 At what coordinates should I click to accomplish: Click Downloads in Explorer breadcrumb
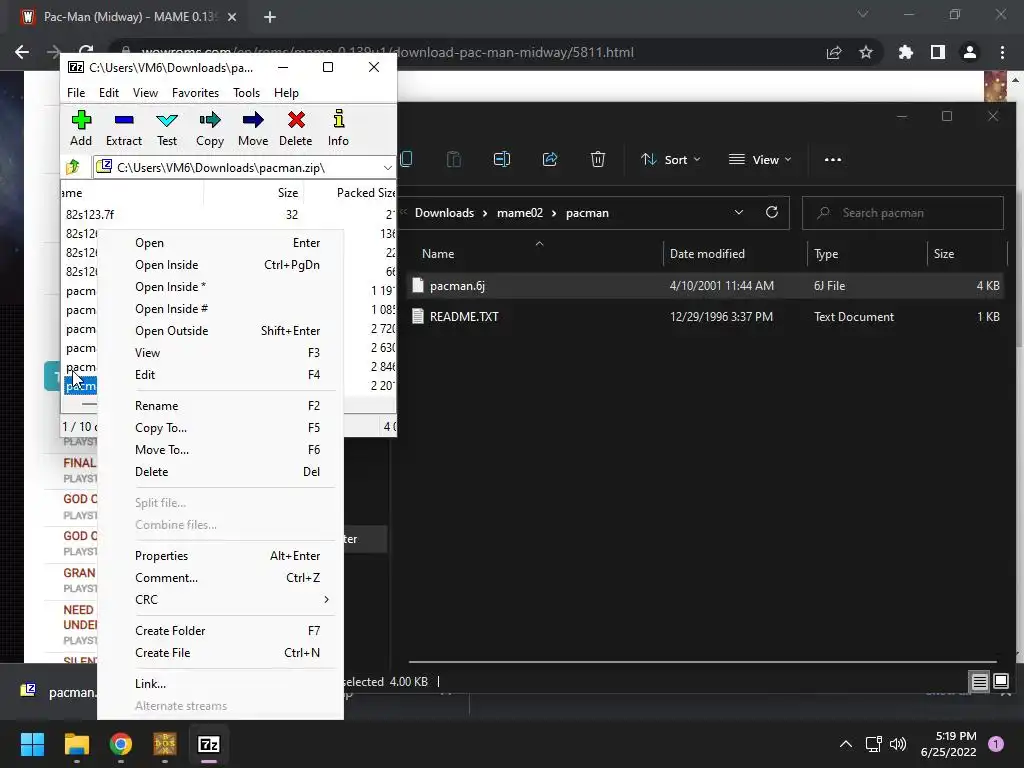[x=444, y=213]
